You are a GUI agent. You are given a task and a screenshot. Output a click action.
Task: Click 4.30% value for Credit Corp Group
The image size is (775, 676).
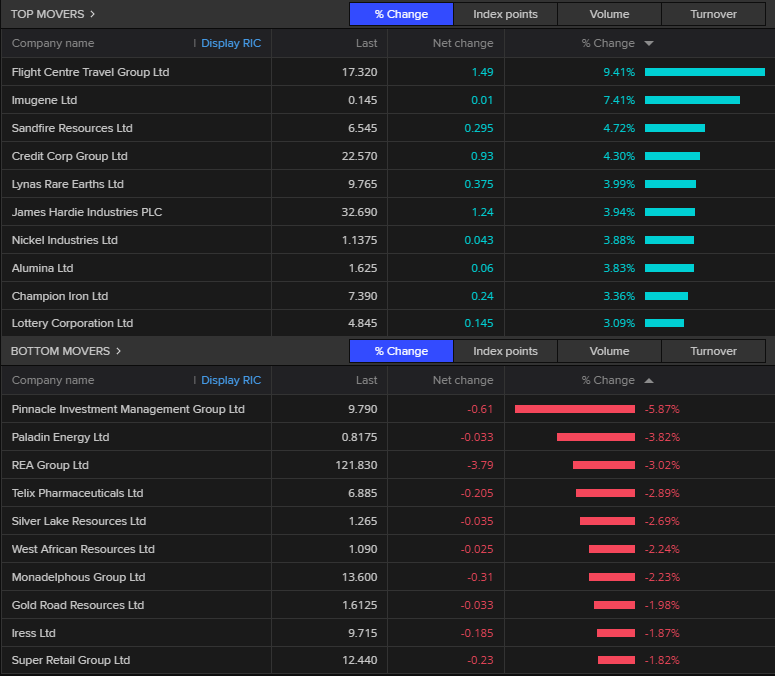(x=619, y=156)
